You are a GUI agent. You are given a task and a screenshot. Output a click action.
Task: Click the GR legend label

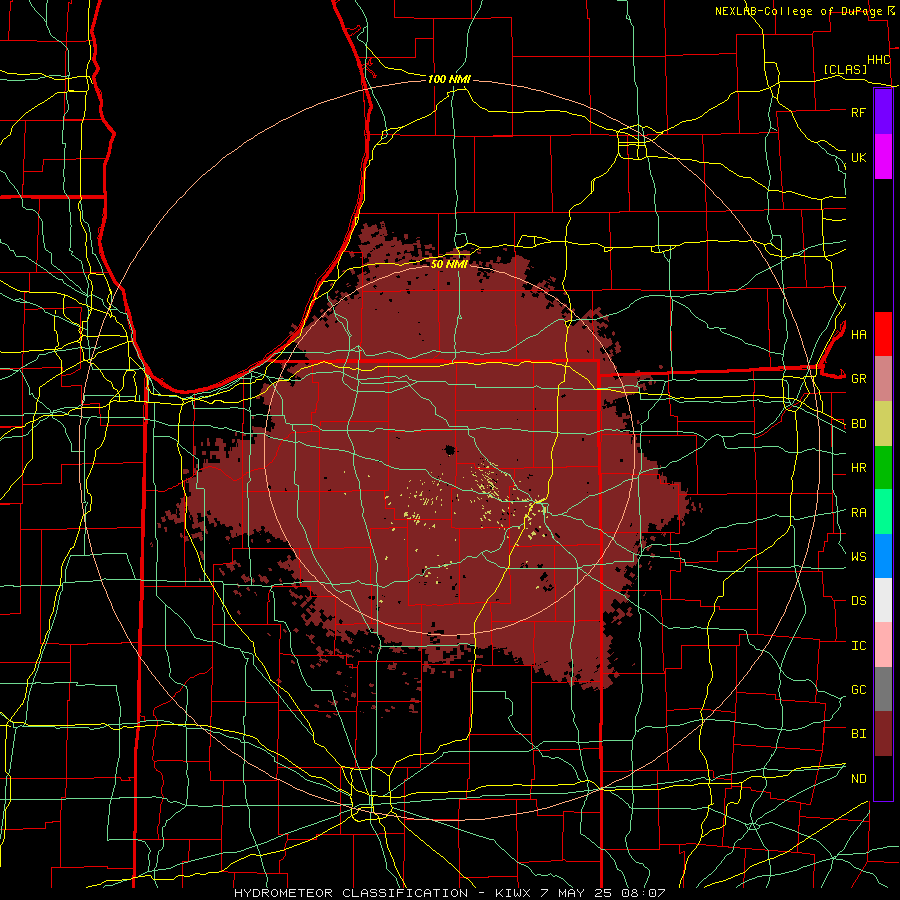pos(858,379)
